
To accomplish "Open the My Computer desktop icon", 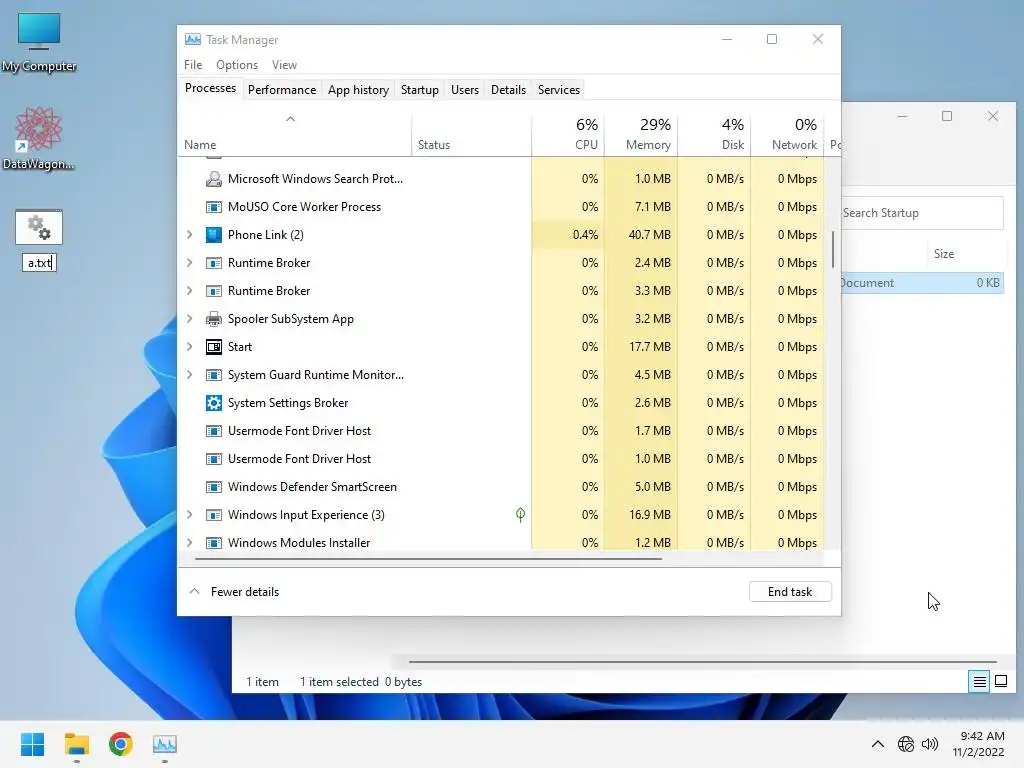I will [x=39, y=42].
